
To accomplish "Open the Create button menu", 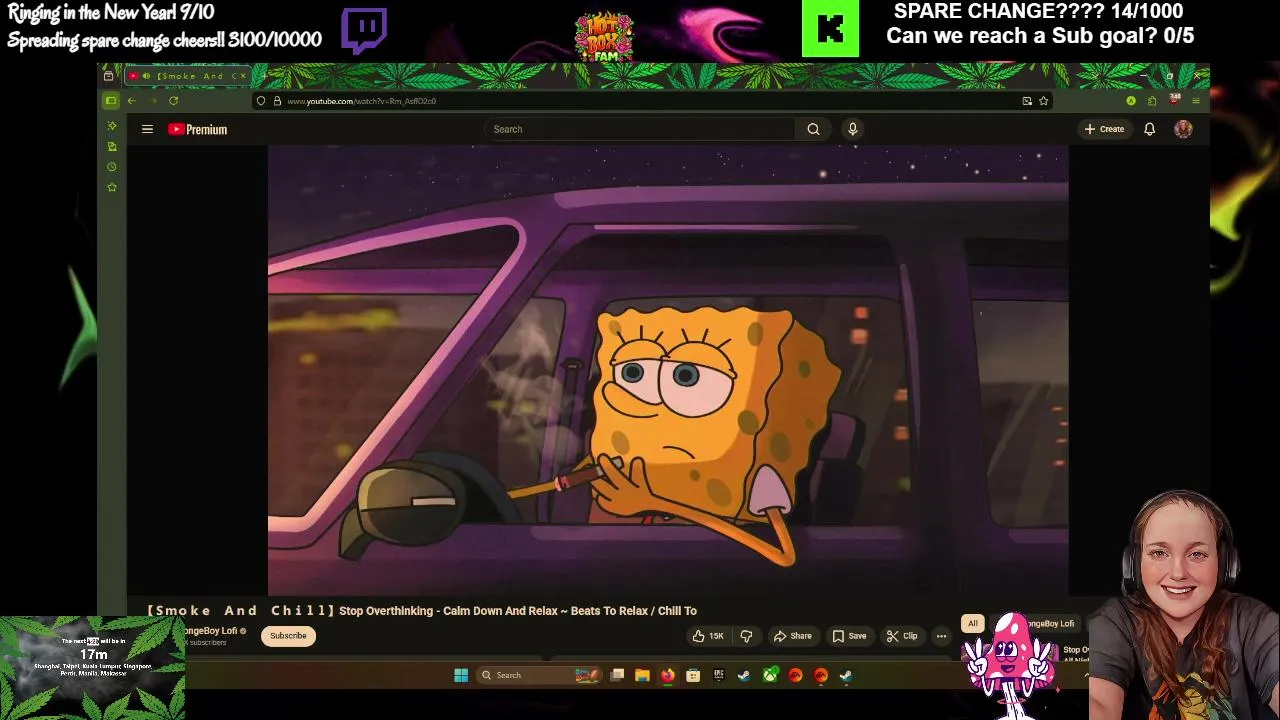I will (1104, 129).
